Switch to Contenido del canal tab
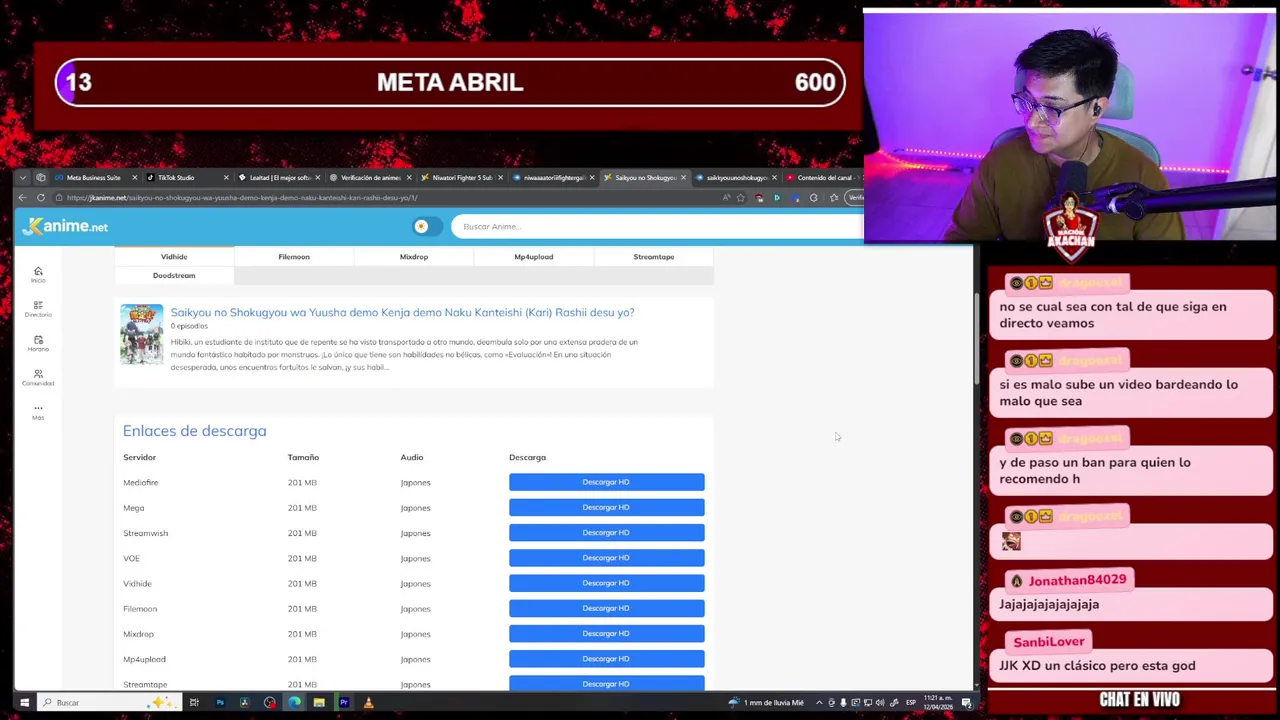 (822, 177)
